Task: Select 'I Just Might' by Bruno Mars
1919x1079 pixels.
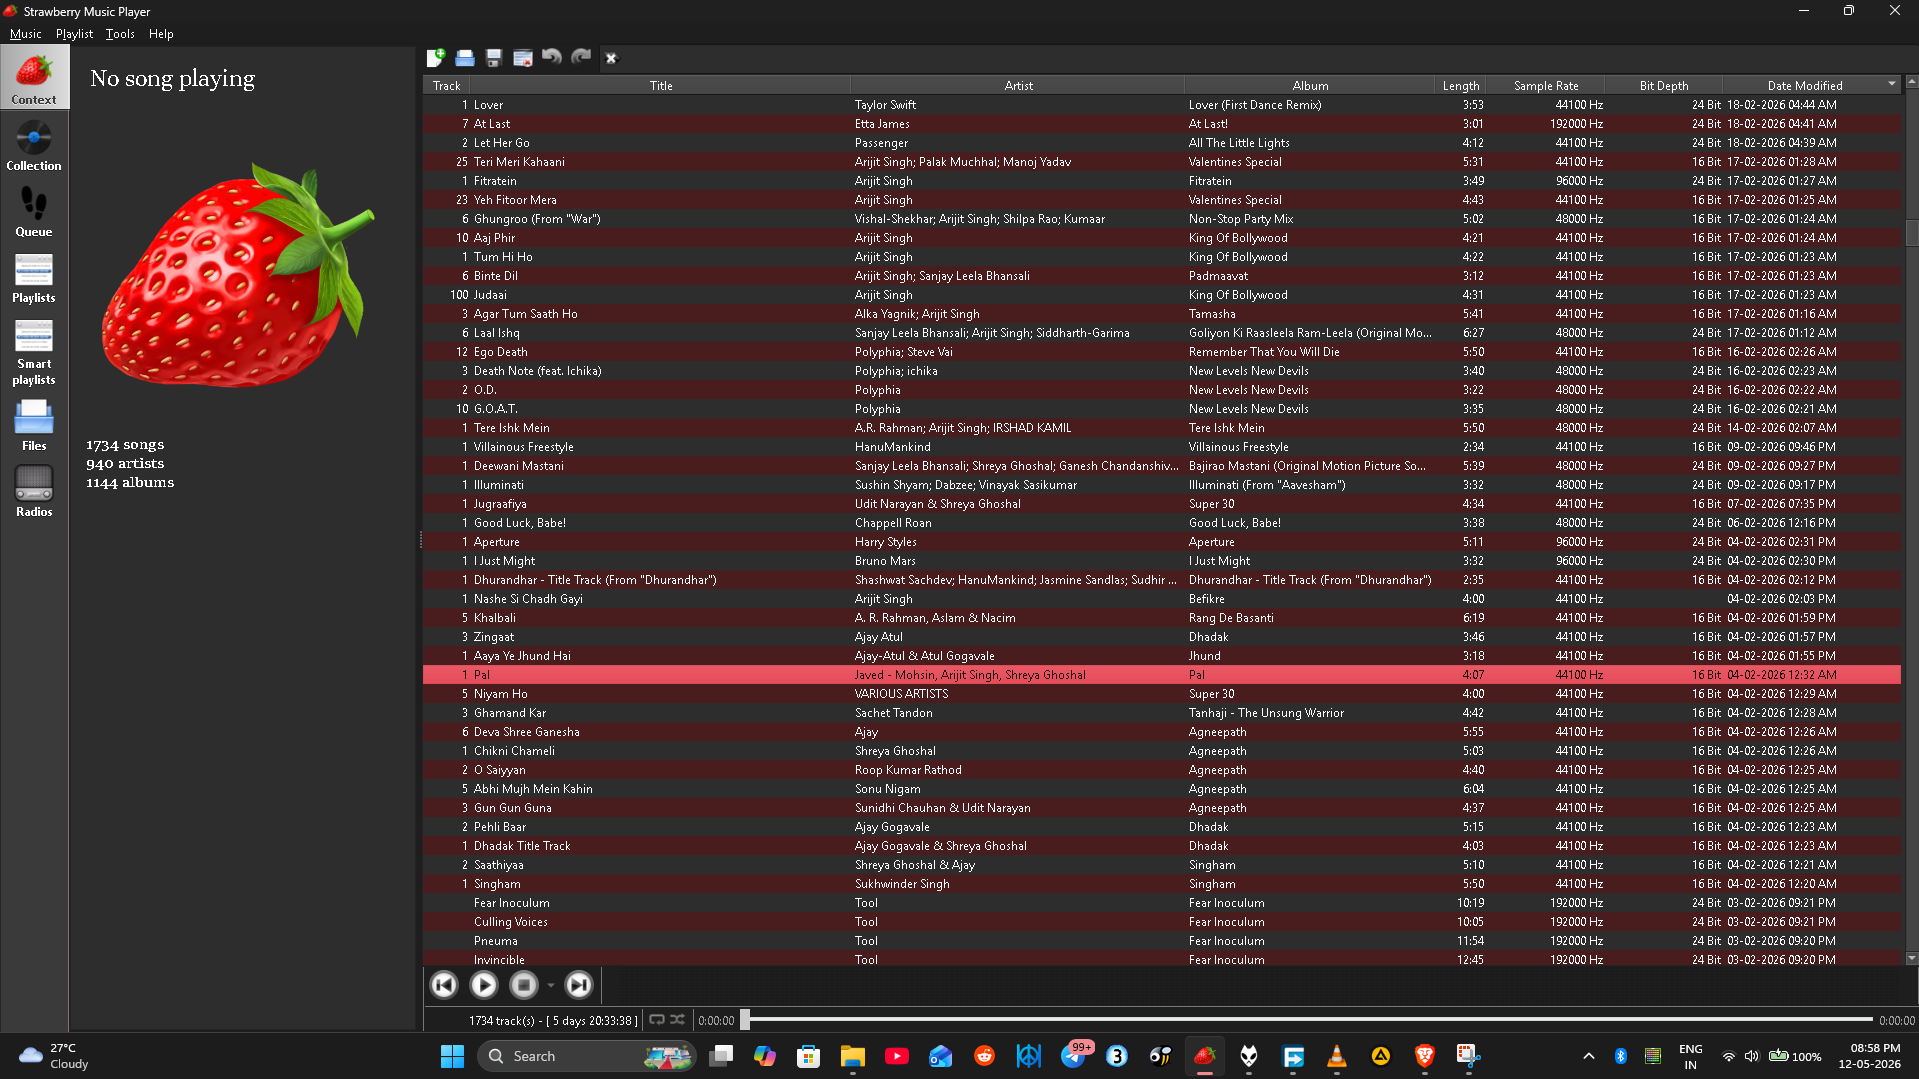Action: pyautogui.click(x=1162, y=561)
